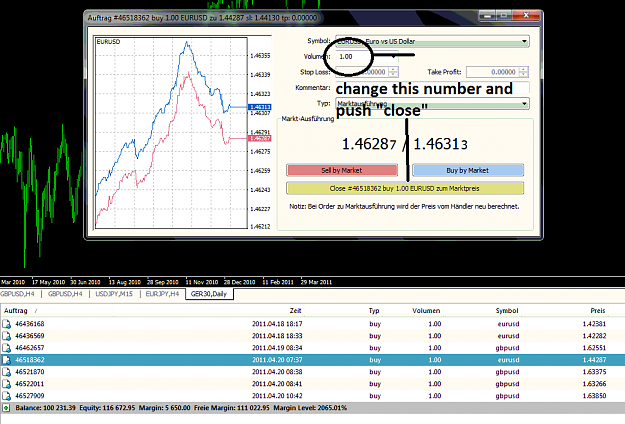This screenshot has height=424, width=625.
Task: Sort by the Zeit column header
Action: 295,311
